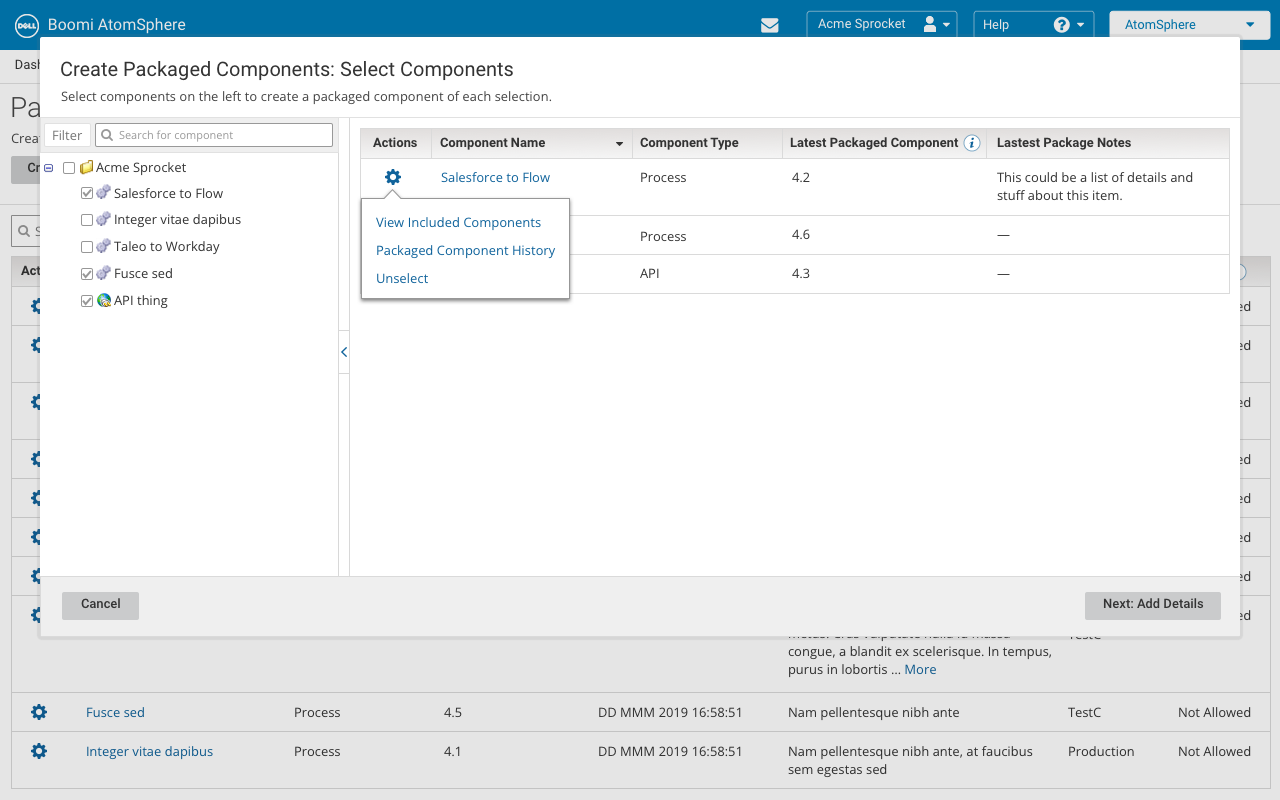Click the Search for component field

pyautogui.click(x=214, y=135)
